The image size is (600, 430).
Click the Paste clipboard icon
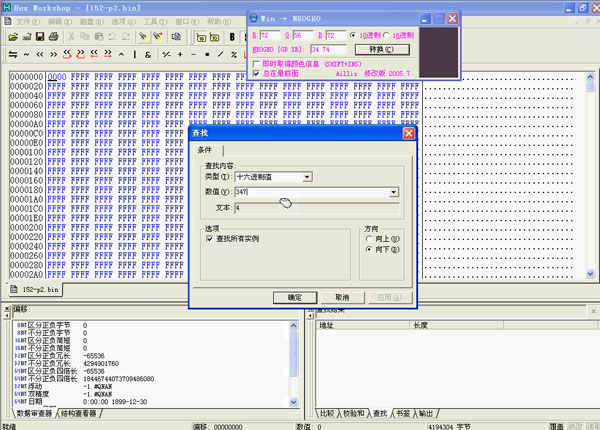click(x=99, y=37)
